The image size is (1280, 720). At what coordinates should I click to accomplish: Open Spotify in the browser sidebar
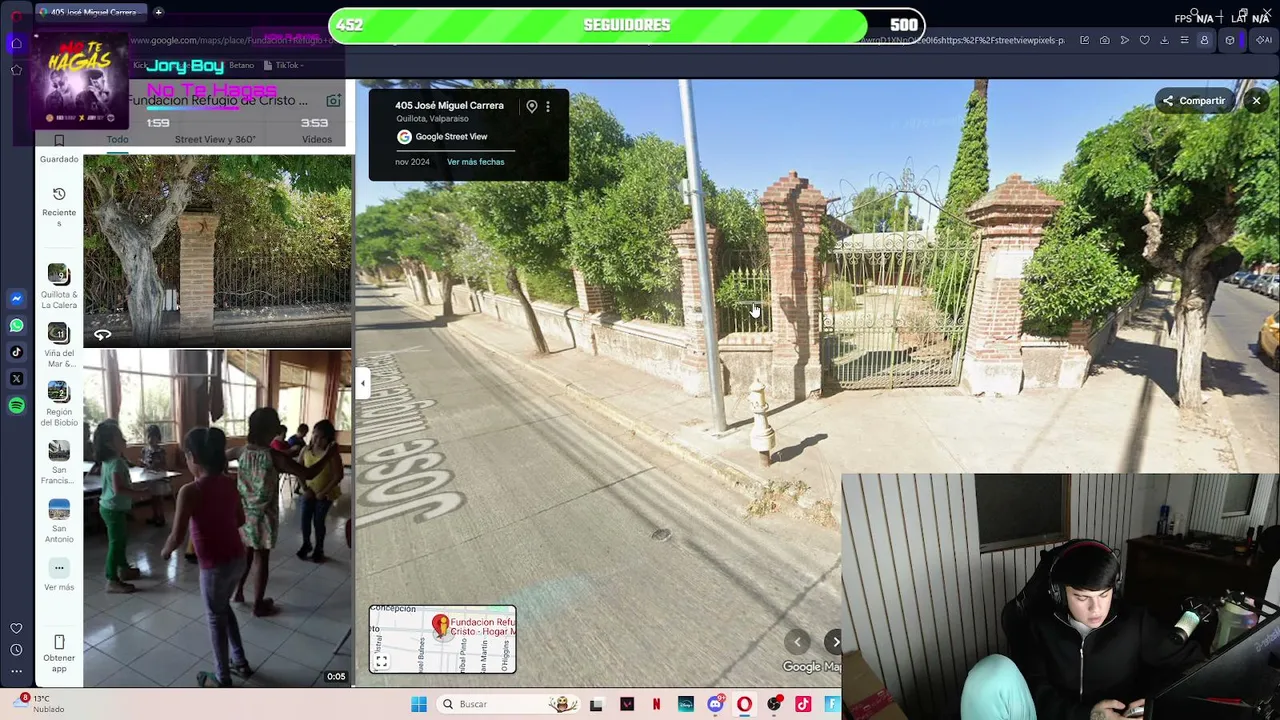(16, 406)
